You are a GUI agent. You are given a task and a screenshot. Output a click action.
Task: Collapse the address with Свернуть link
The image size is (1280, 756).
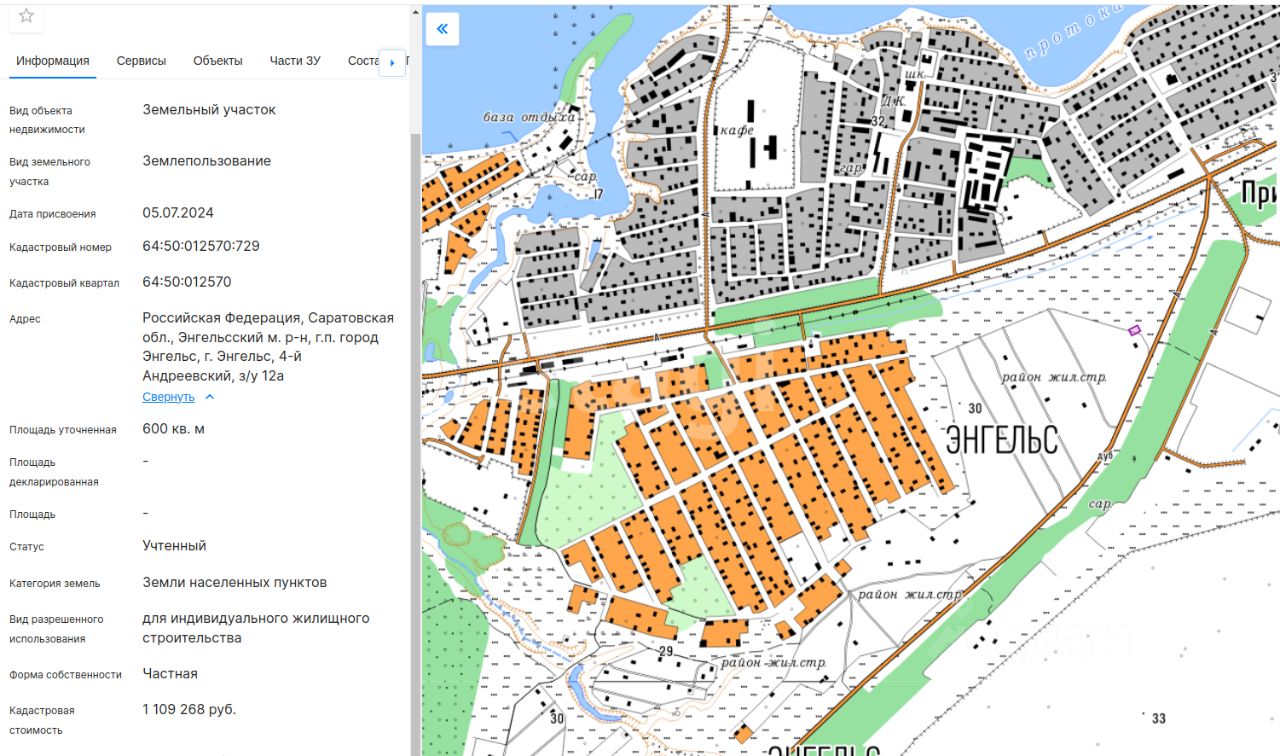(168, 397)
